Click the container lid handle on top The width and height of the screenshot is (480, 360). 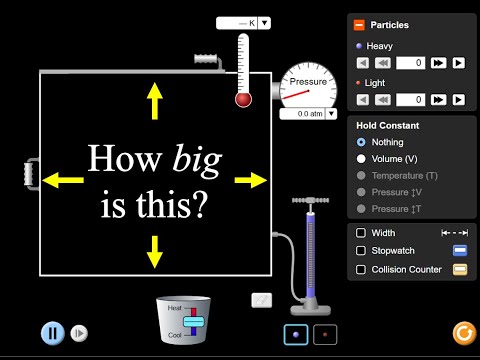point(206,59)
